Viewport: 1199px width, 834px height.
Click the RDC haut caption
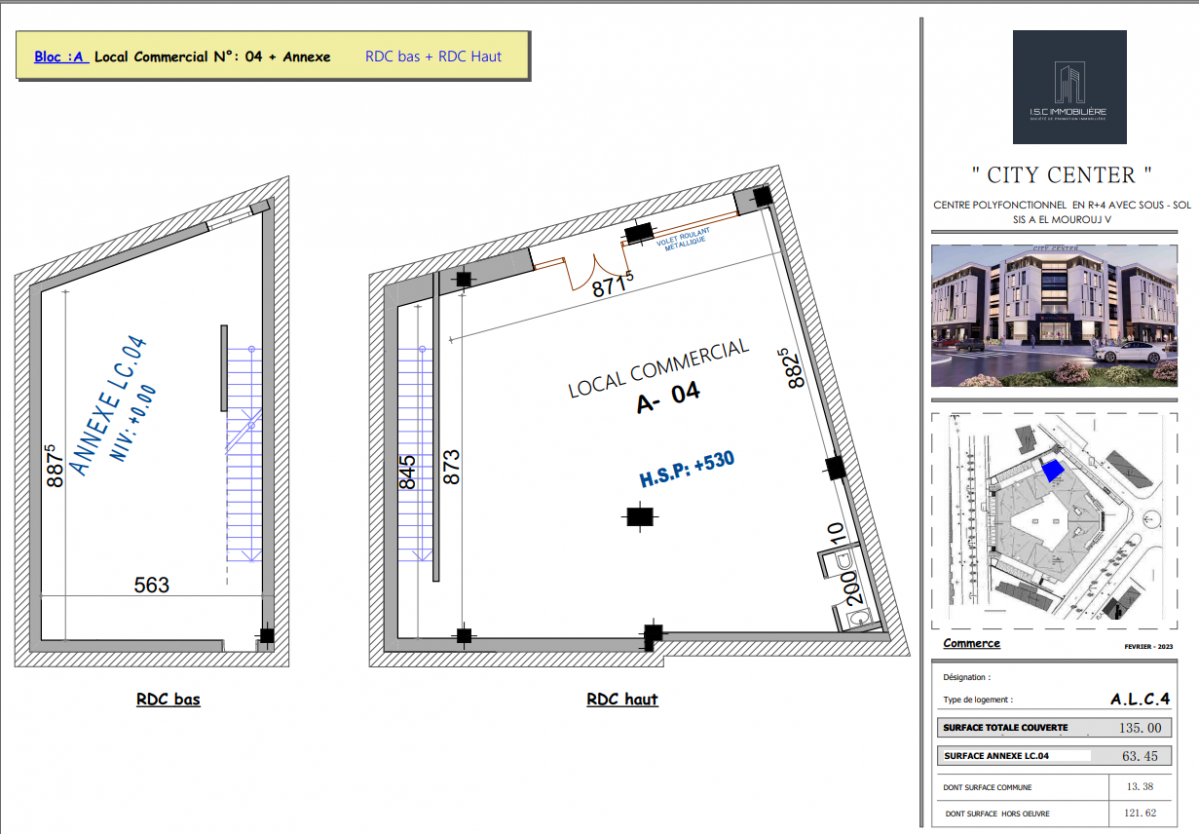tap(622, 700)
